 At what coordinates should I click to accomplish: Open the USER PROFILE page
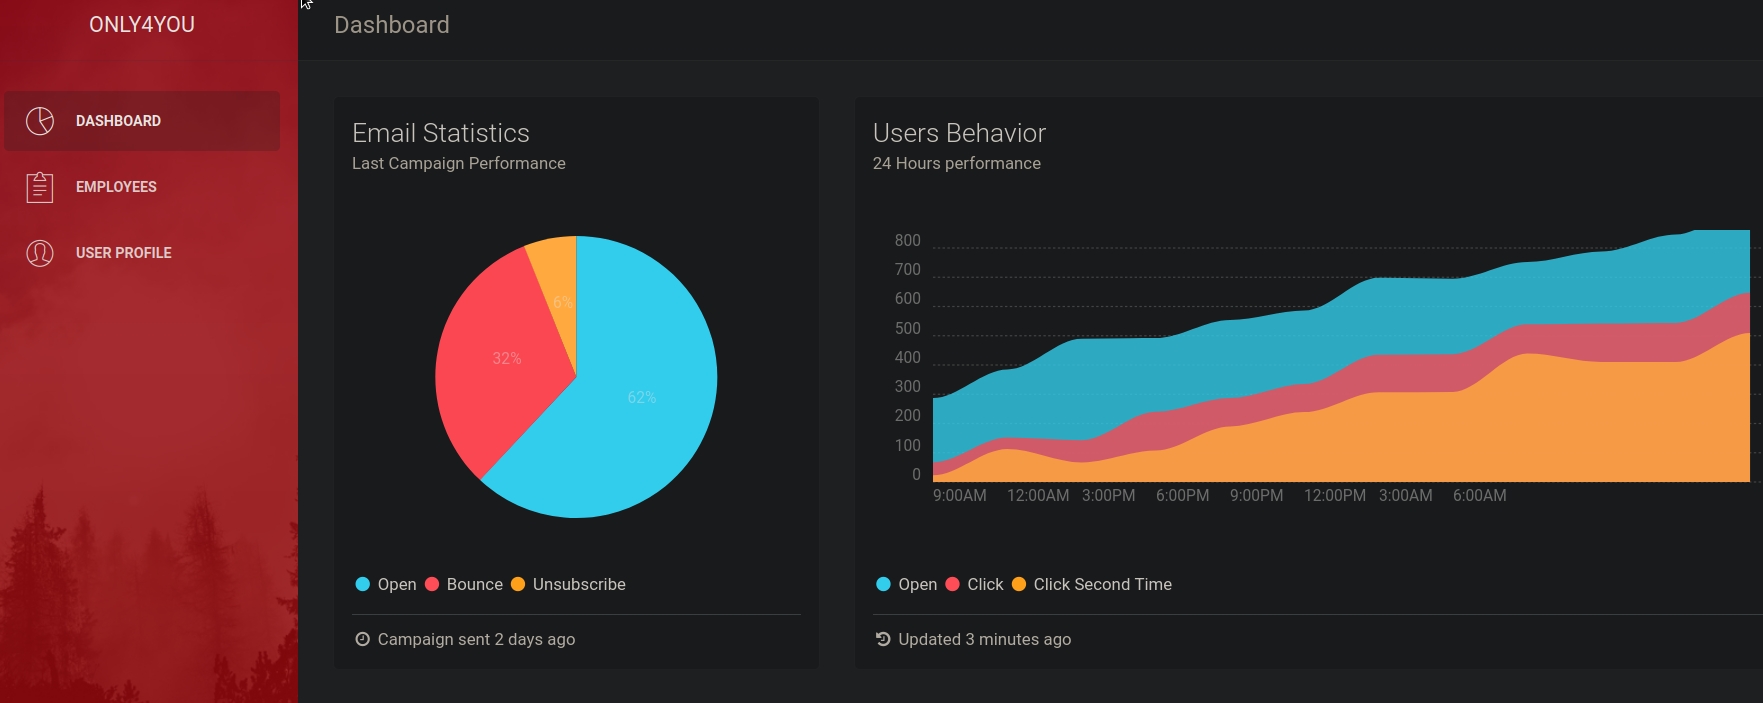pyautogui.click(x=124, y=253)
